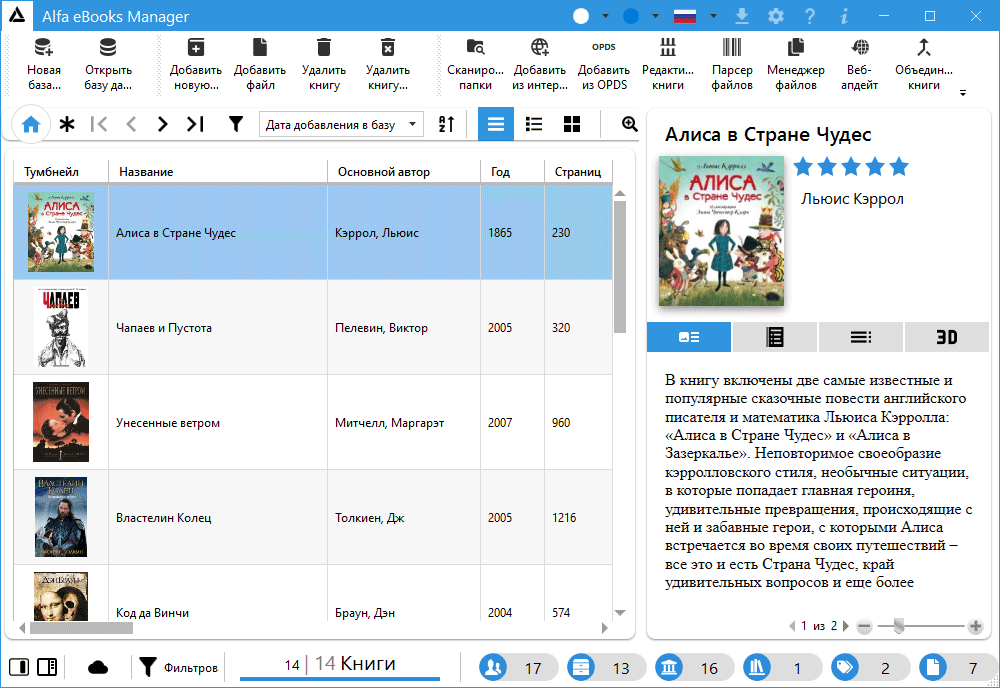This screenshot has width=1000, height=688.
Task: Expand the toolbar overflow arrow
Action: tap(962, 93)
